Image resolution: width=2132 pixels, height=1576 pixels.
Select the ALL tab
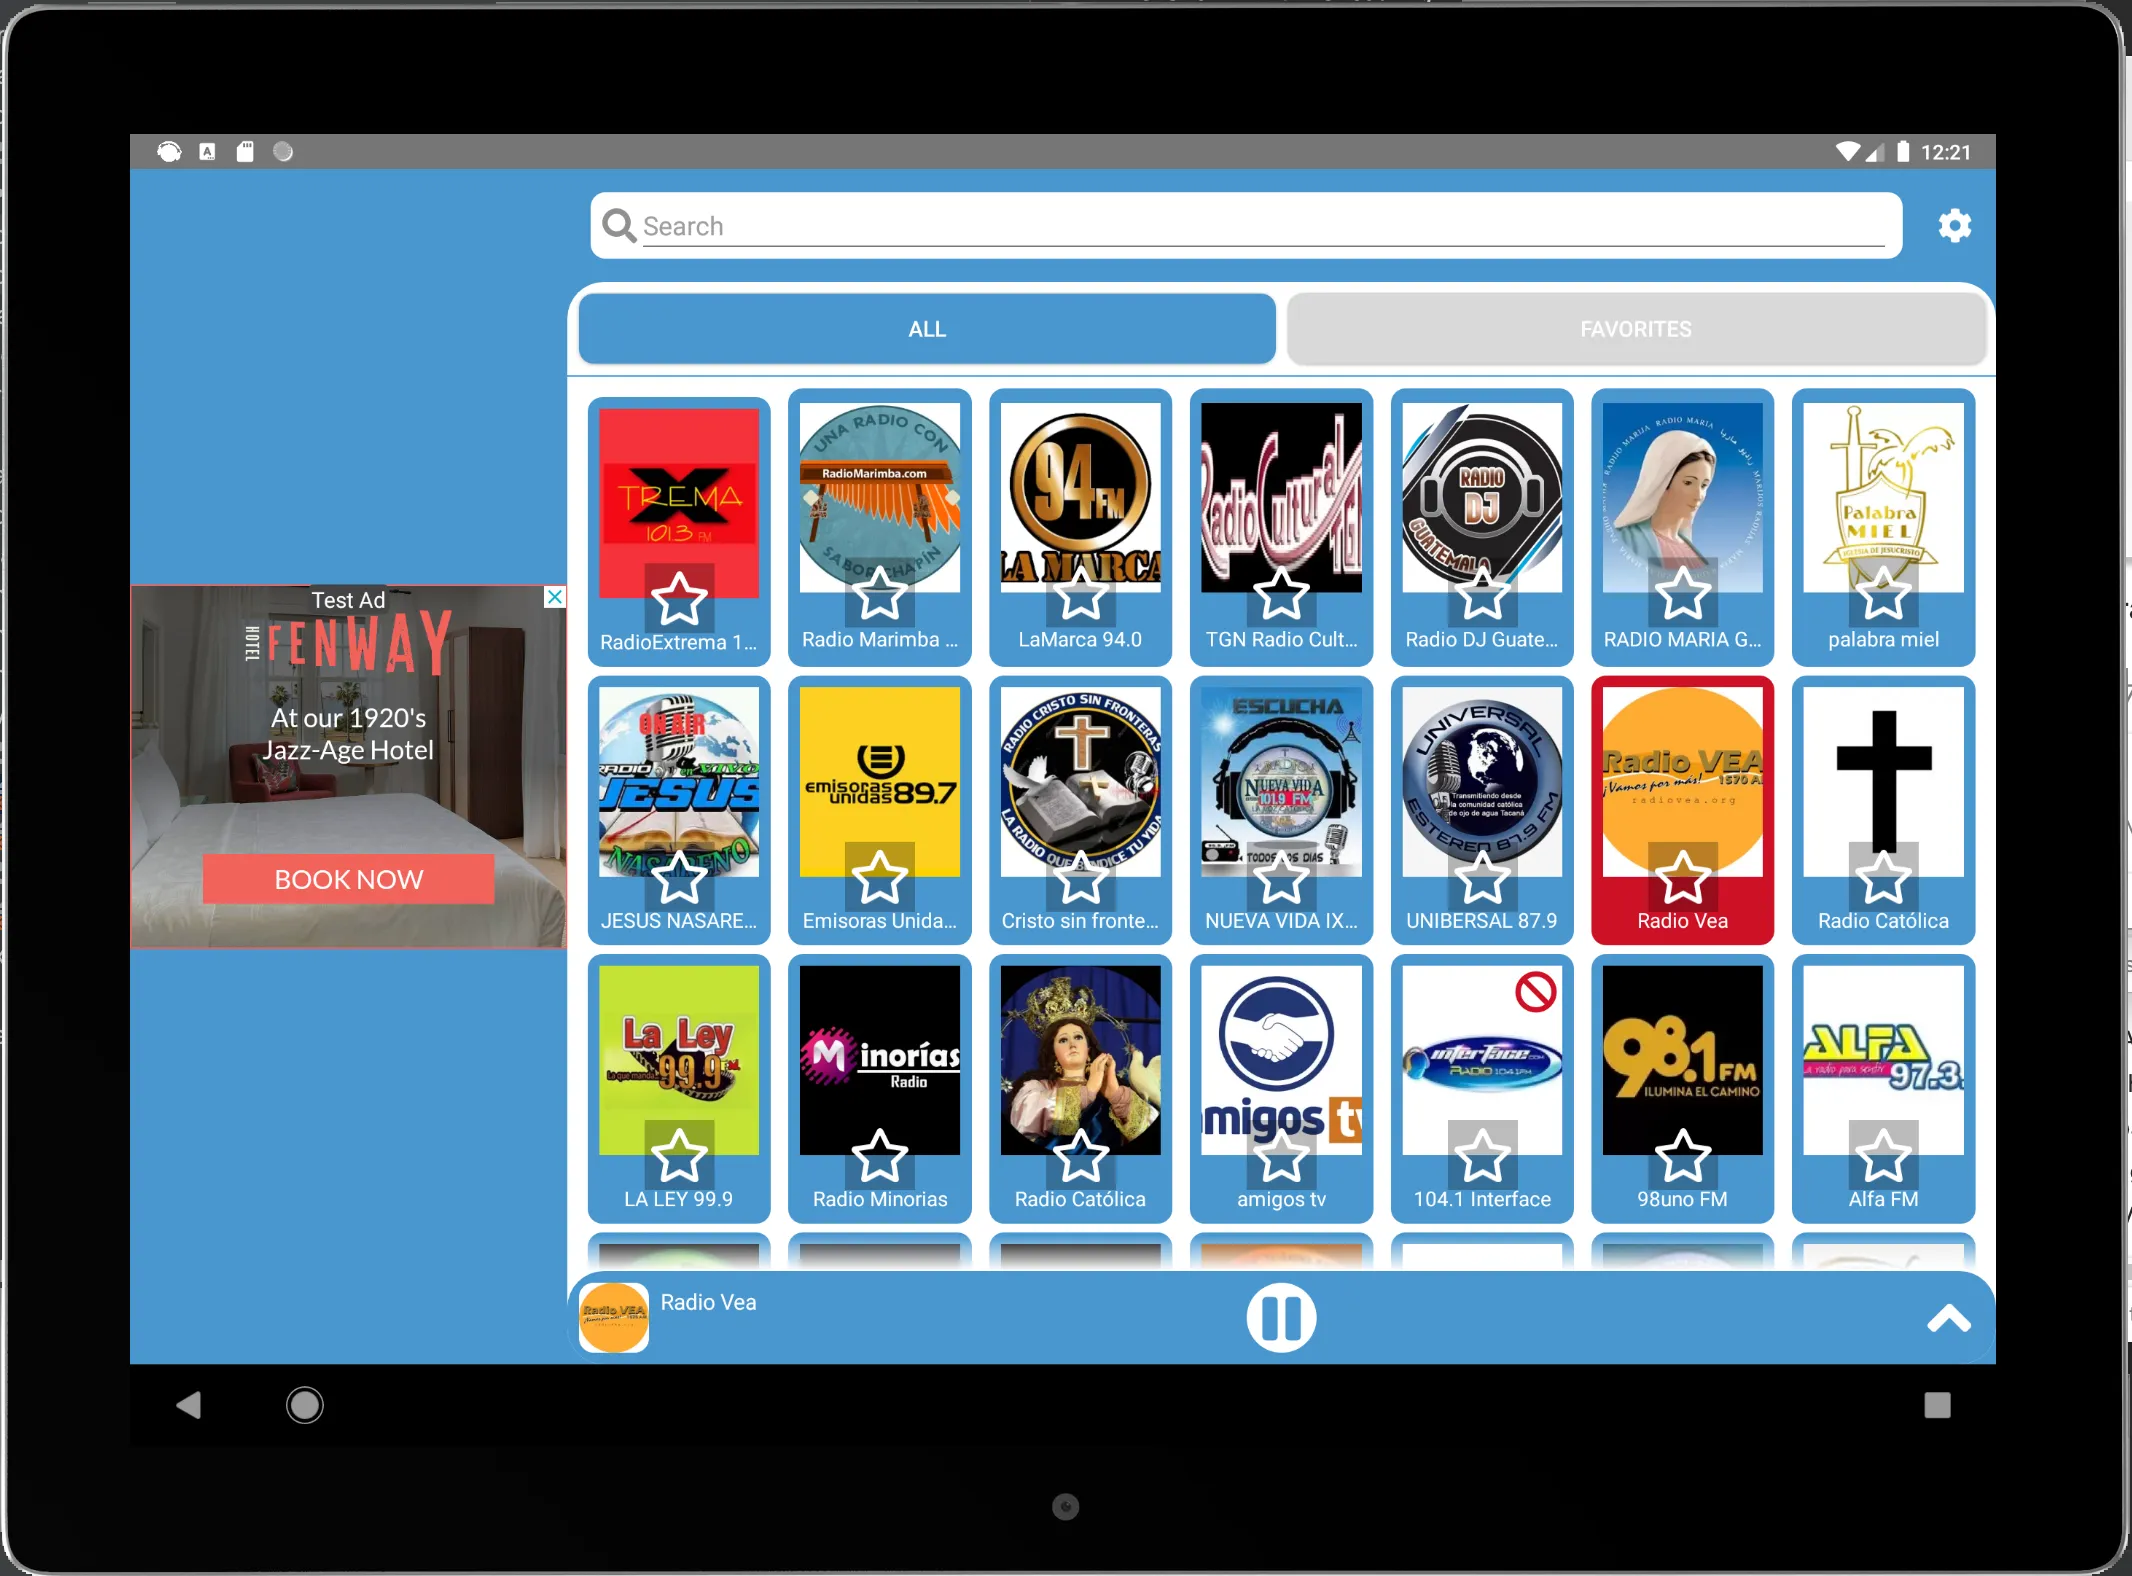tap(927, 328)
